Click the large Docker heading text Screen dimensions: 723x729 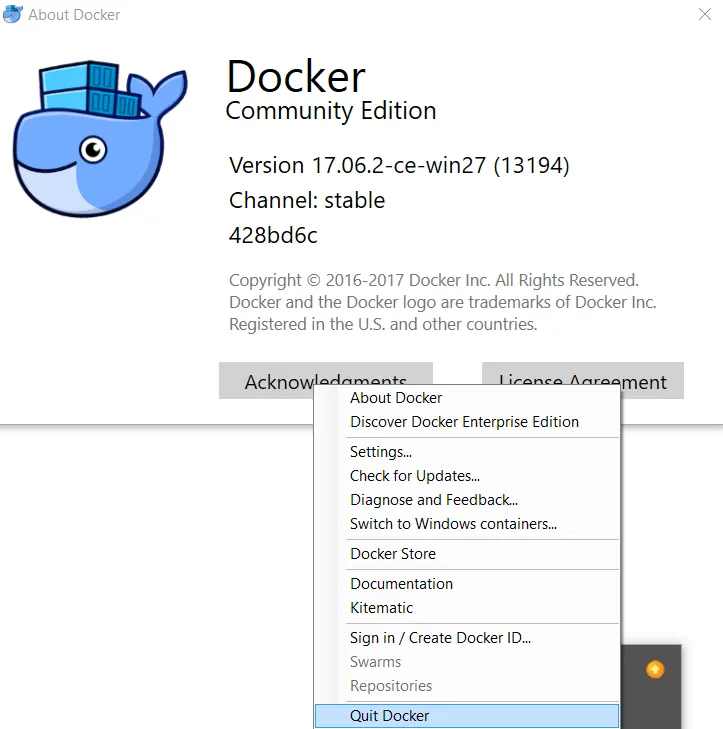click(296, 76)
